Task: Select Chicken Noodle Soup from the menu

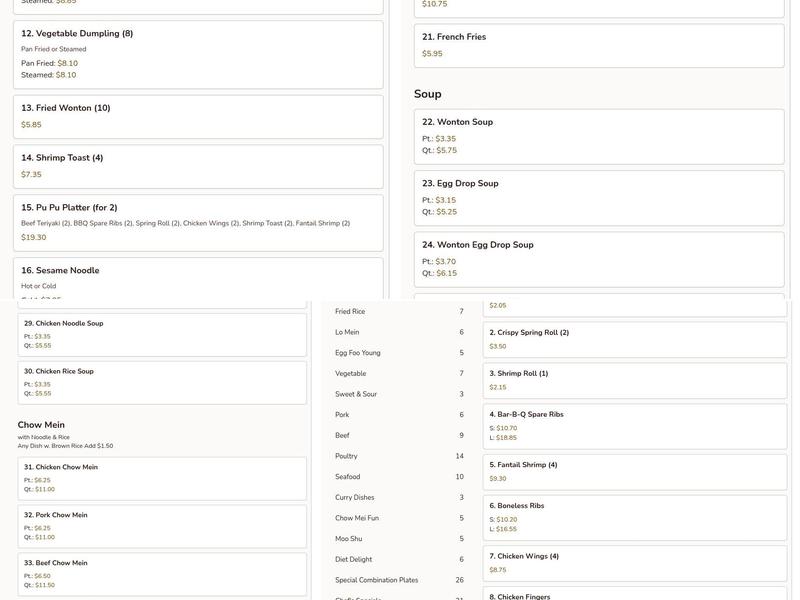Action: coord(162,335)
